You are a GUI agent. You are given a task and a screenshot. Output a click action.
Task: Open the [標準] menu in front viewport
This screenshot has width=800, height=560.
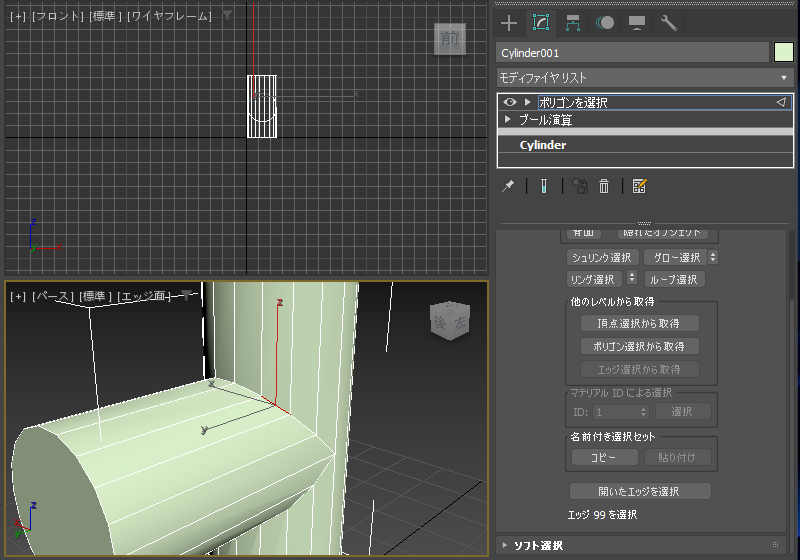coord(105,16)
